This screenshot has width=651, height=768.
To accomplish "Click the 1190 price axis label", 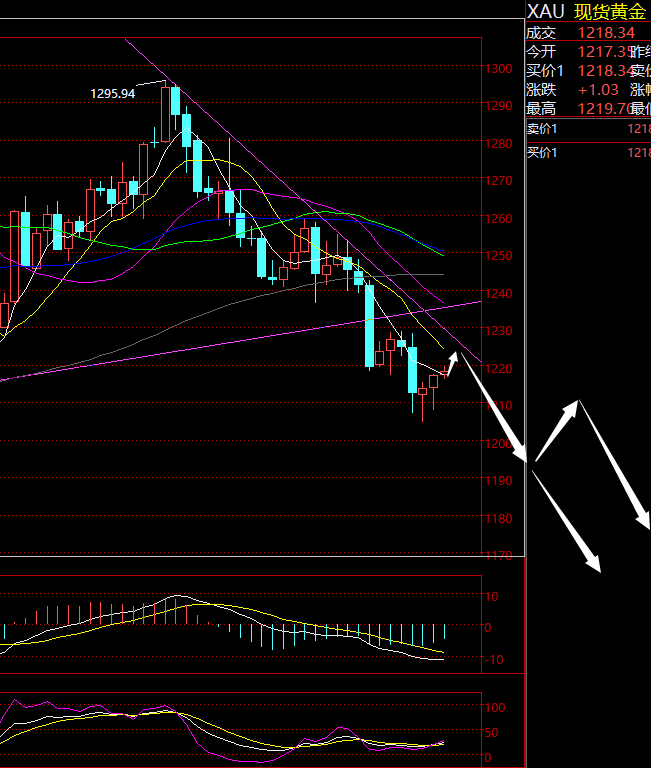I will point(499,480).
